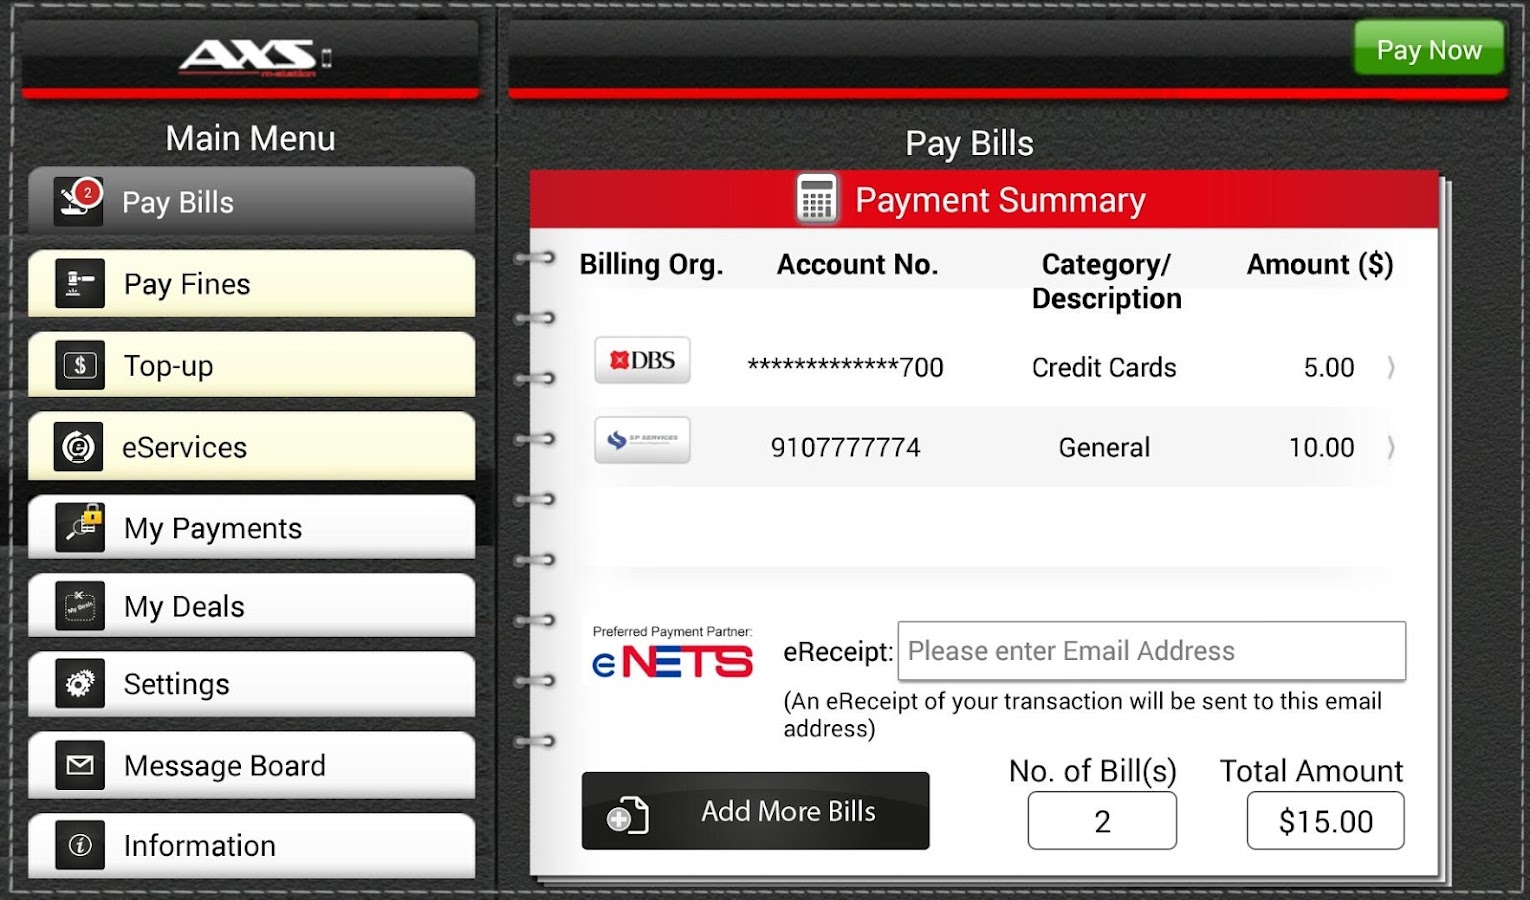This screenshot has height=900, width=1530.
Task: Expand the DBS Credit Cards bill details
Action: click(x=1391, y=367)
